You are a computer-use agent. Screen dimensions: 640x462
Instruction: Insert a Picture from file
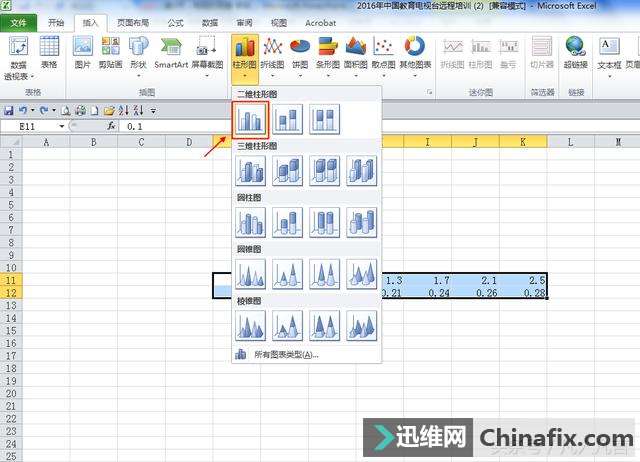tap(82, 53)
